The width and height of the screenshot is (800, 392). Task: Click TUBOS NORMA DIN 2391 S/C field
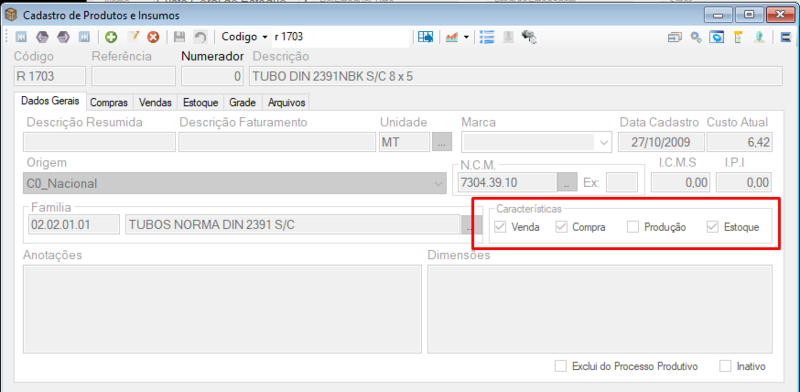coord(293,225)
